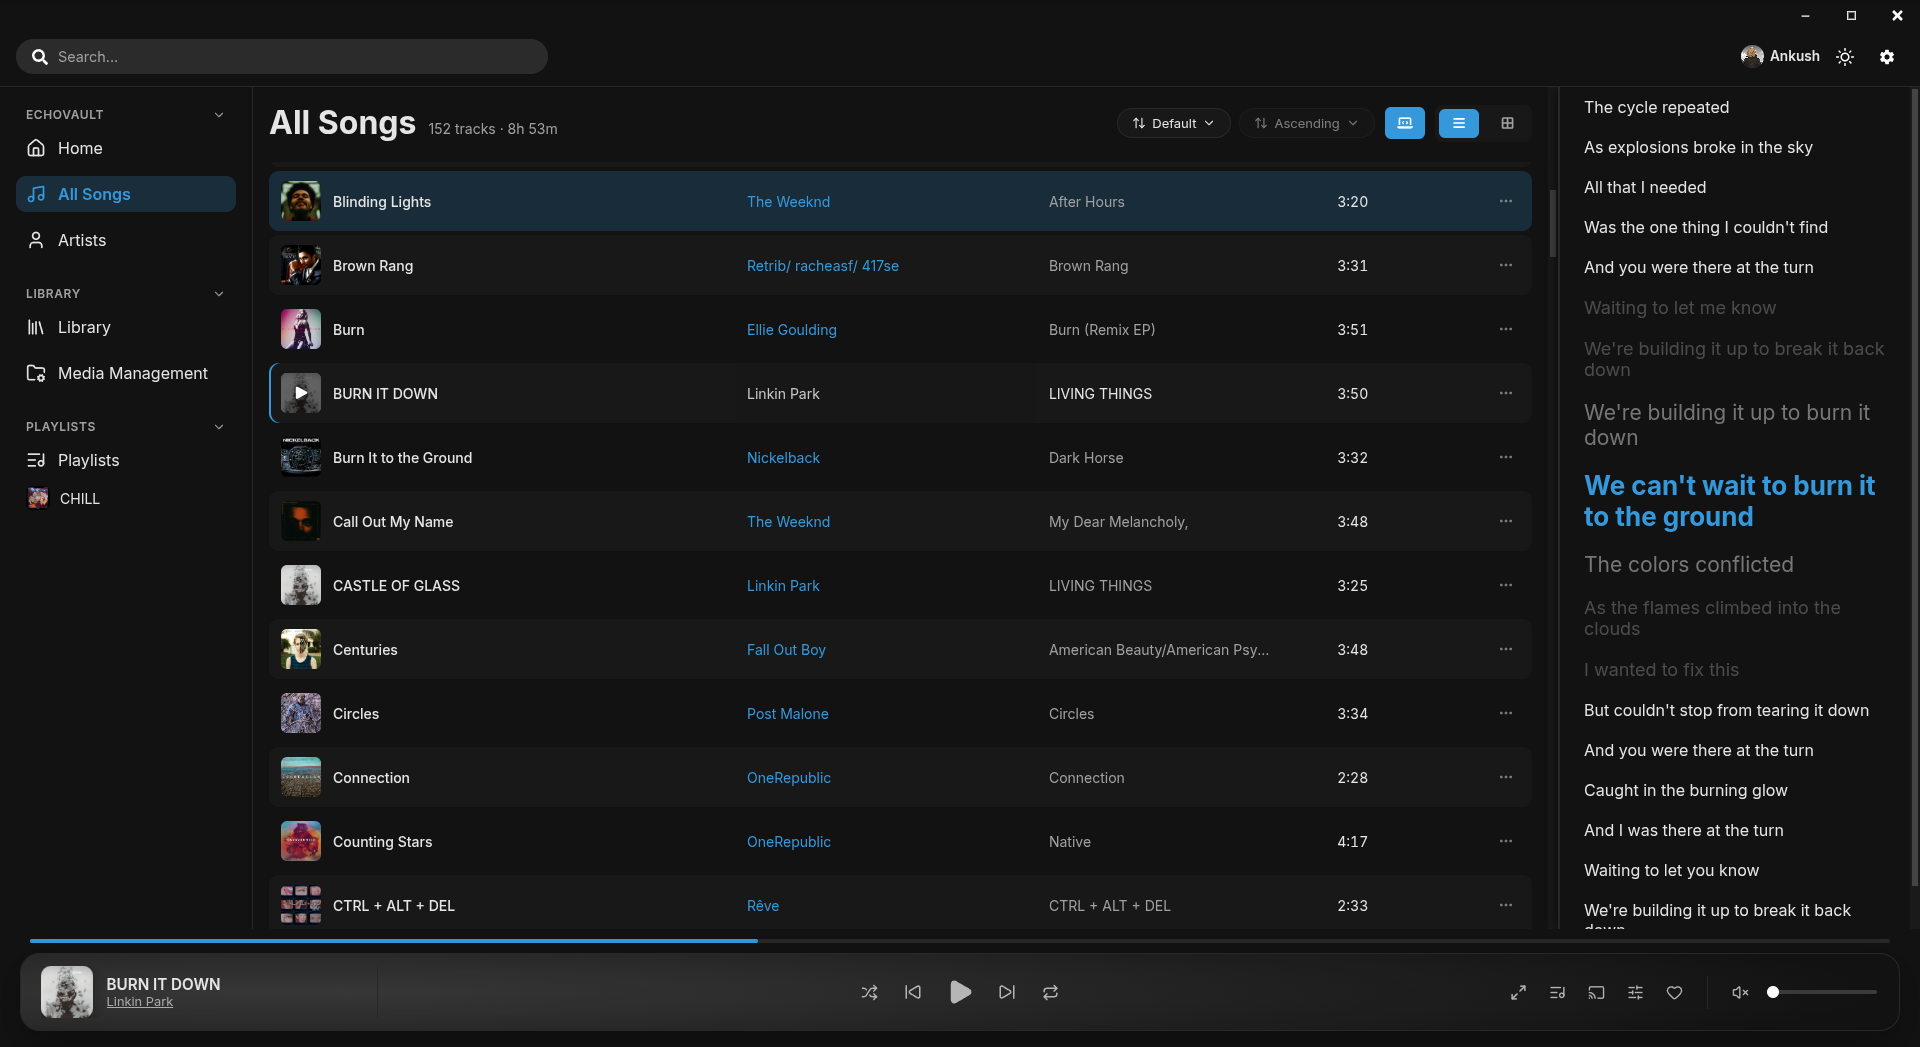
Task: Open more options for Blinding Lights
Action: 1505,201
